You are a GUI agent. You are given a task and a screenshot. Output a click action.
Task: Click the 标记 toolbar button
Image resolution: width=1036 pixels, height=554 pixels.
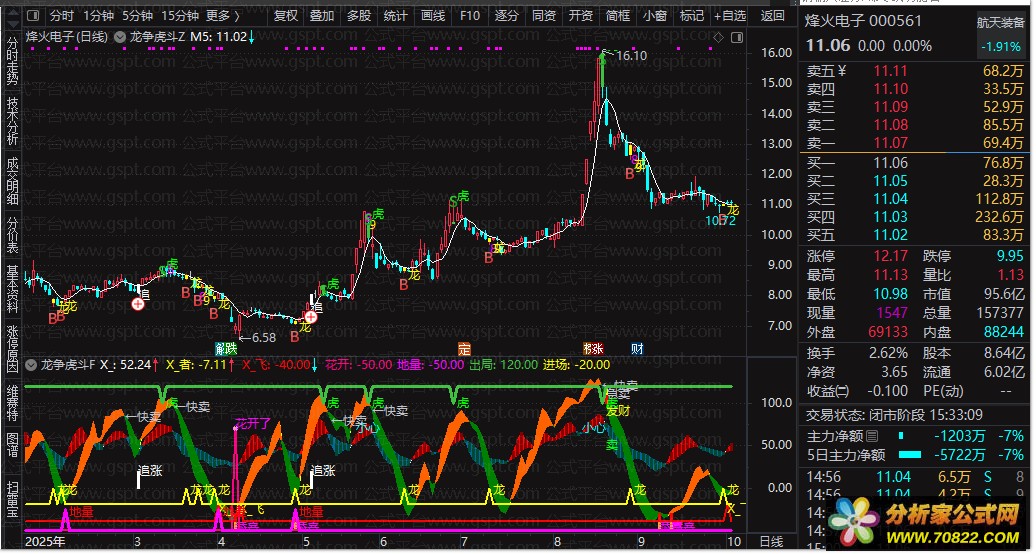(x=691, y=15)
